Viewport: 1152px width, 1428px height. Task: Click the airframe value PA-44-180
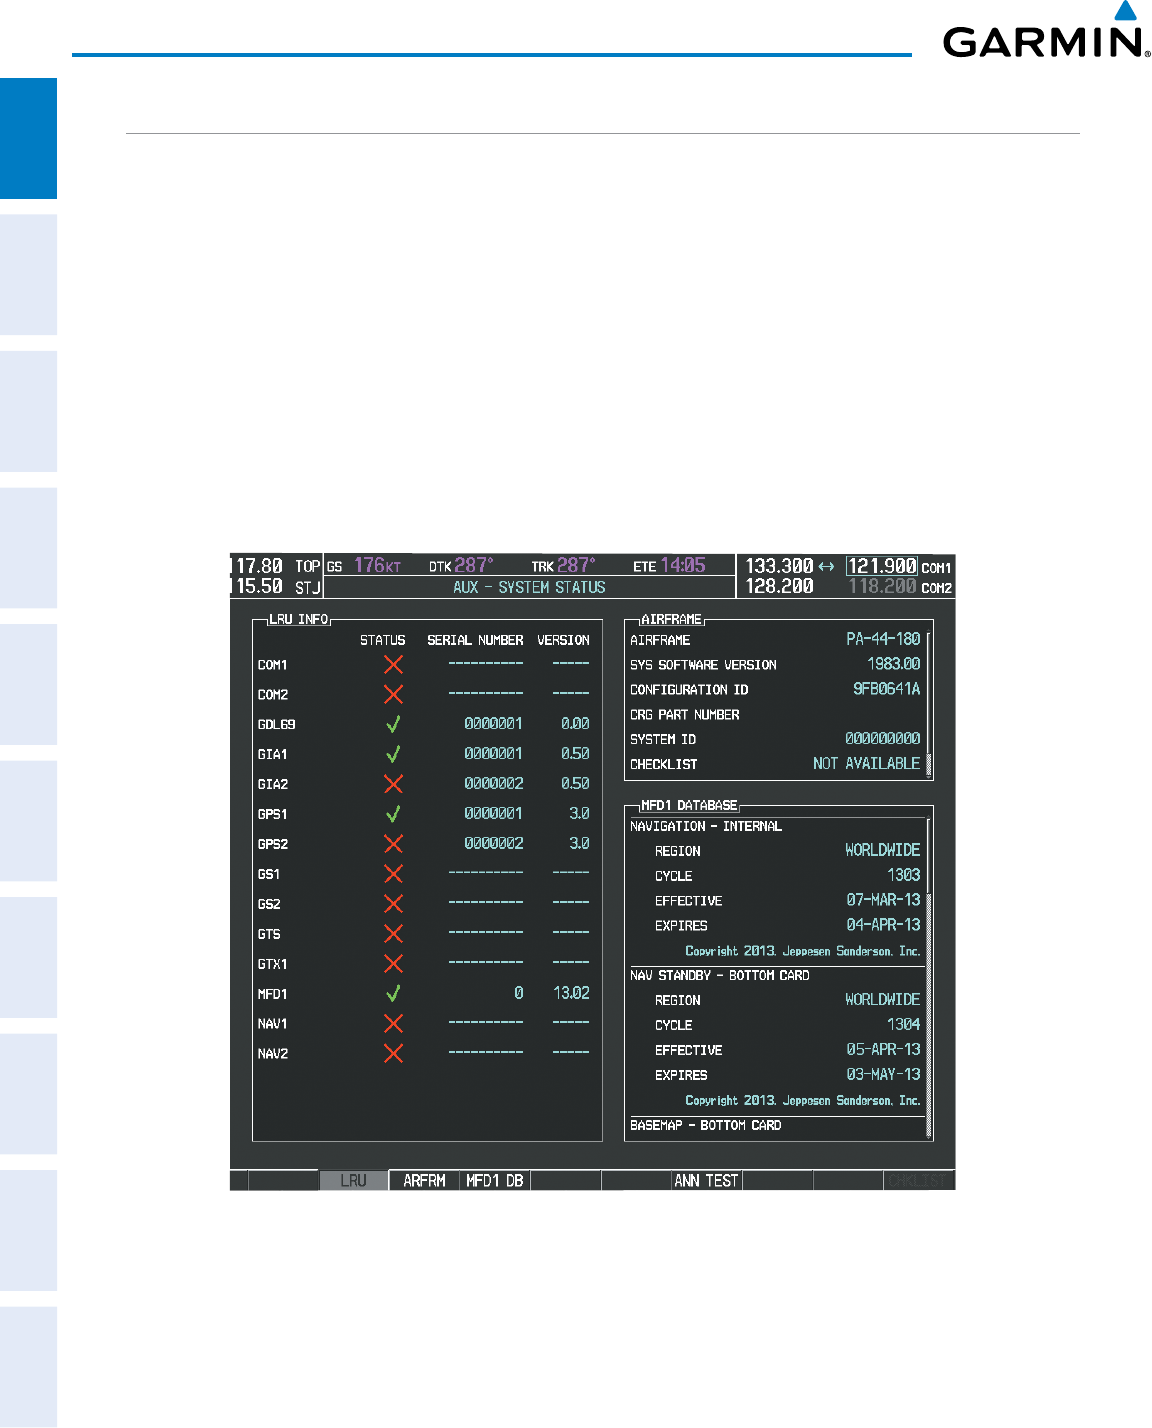(x=883, y=639)
